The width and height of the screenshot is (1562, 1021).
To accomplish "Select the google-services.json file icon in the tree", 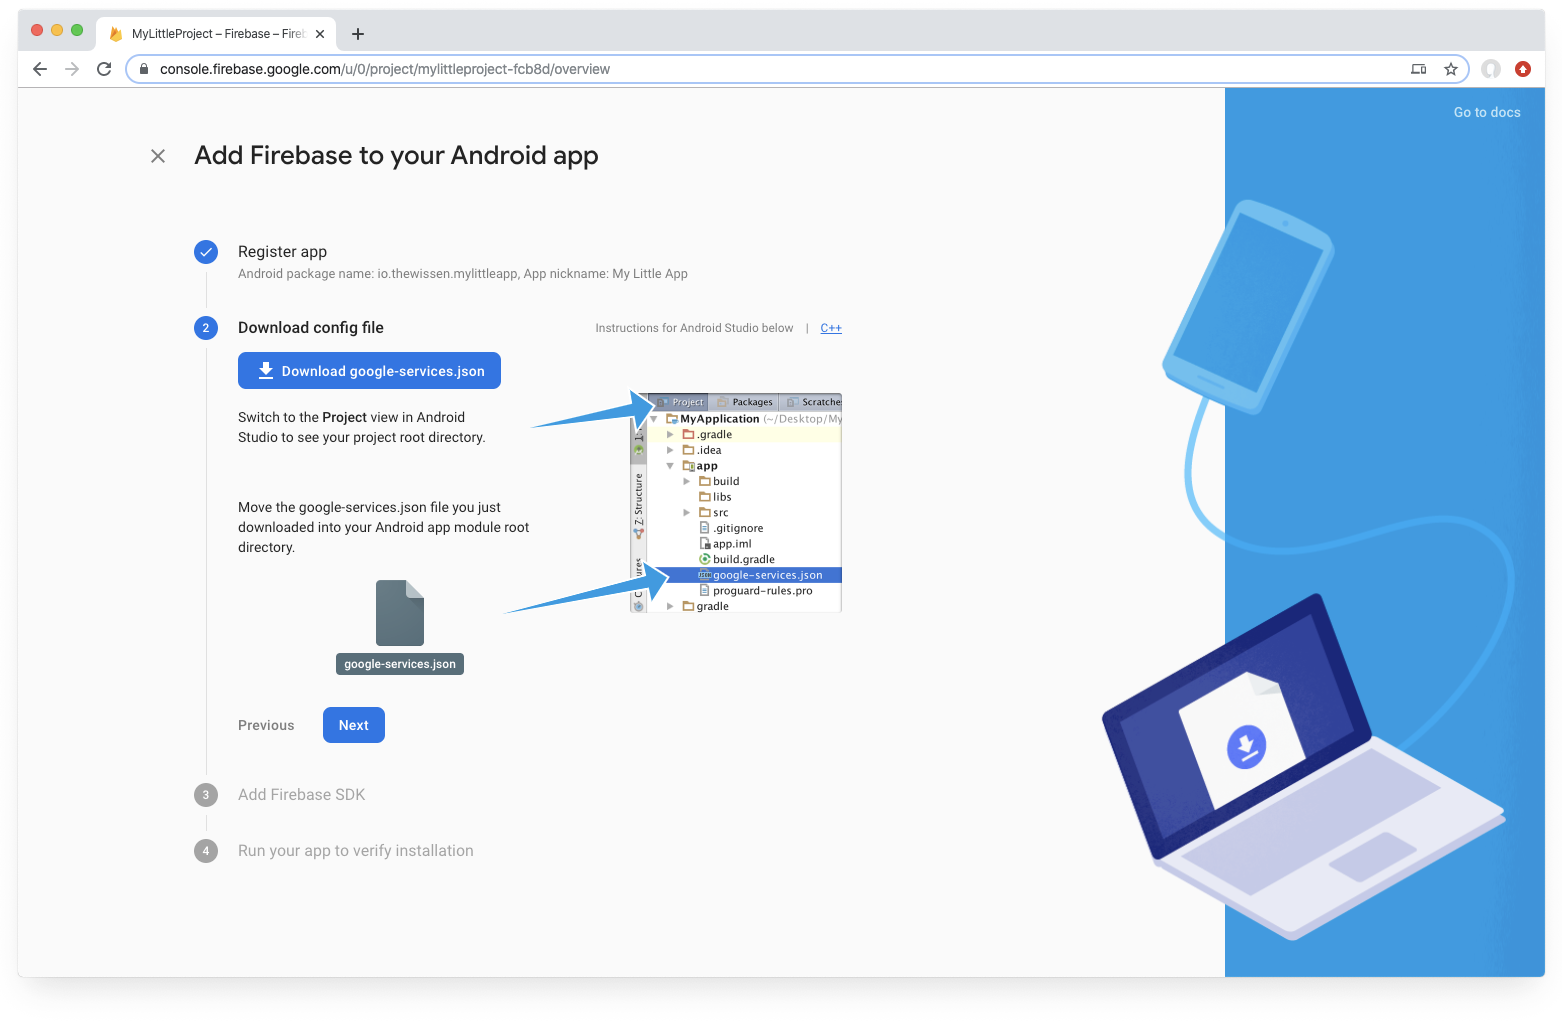I will tap(706, 575).
